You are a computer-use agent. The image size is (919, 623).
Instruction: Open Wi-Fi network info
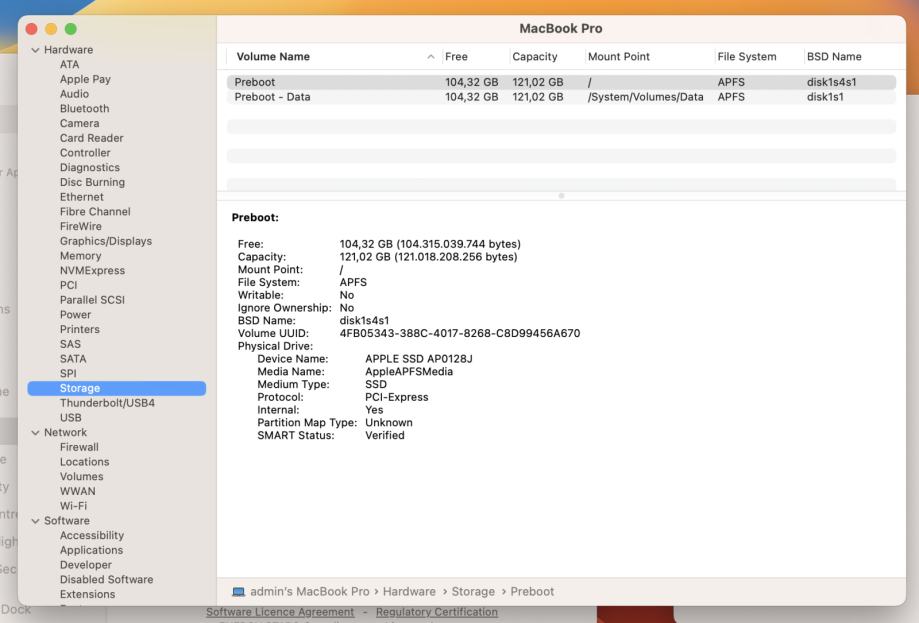[73, 506]
